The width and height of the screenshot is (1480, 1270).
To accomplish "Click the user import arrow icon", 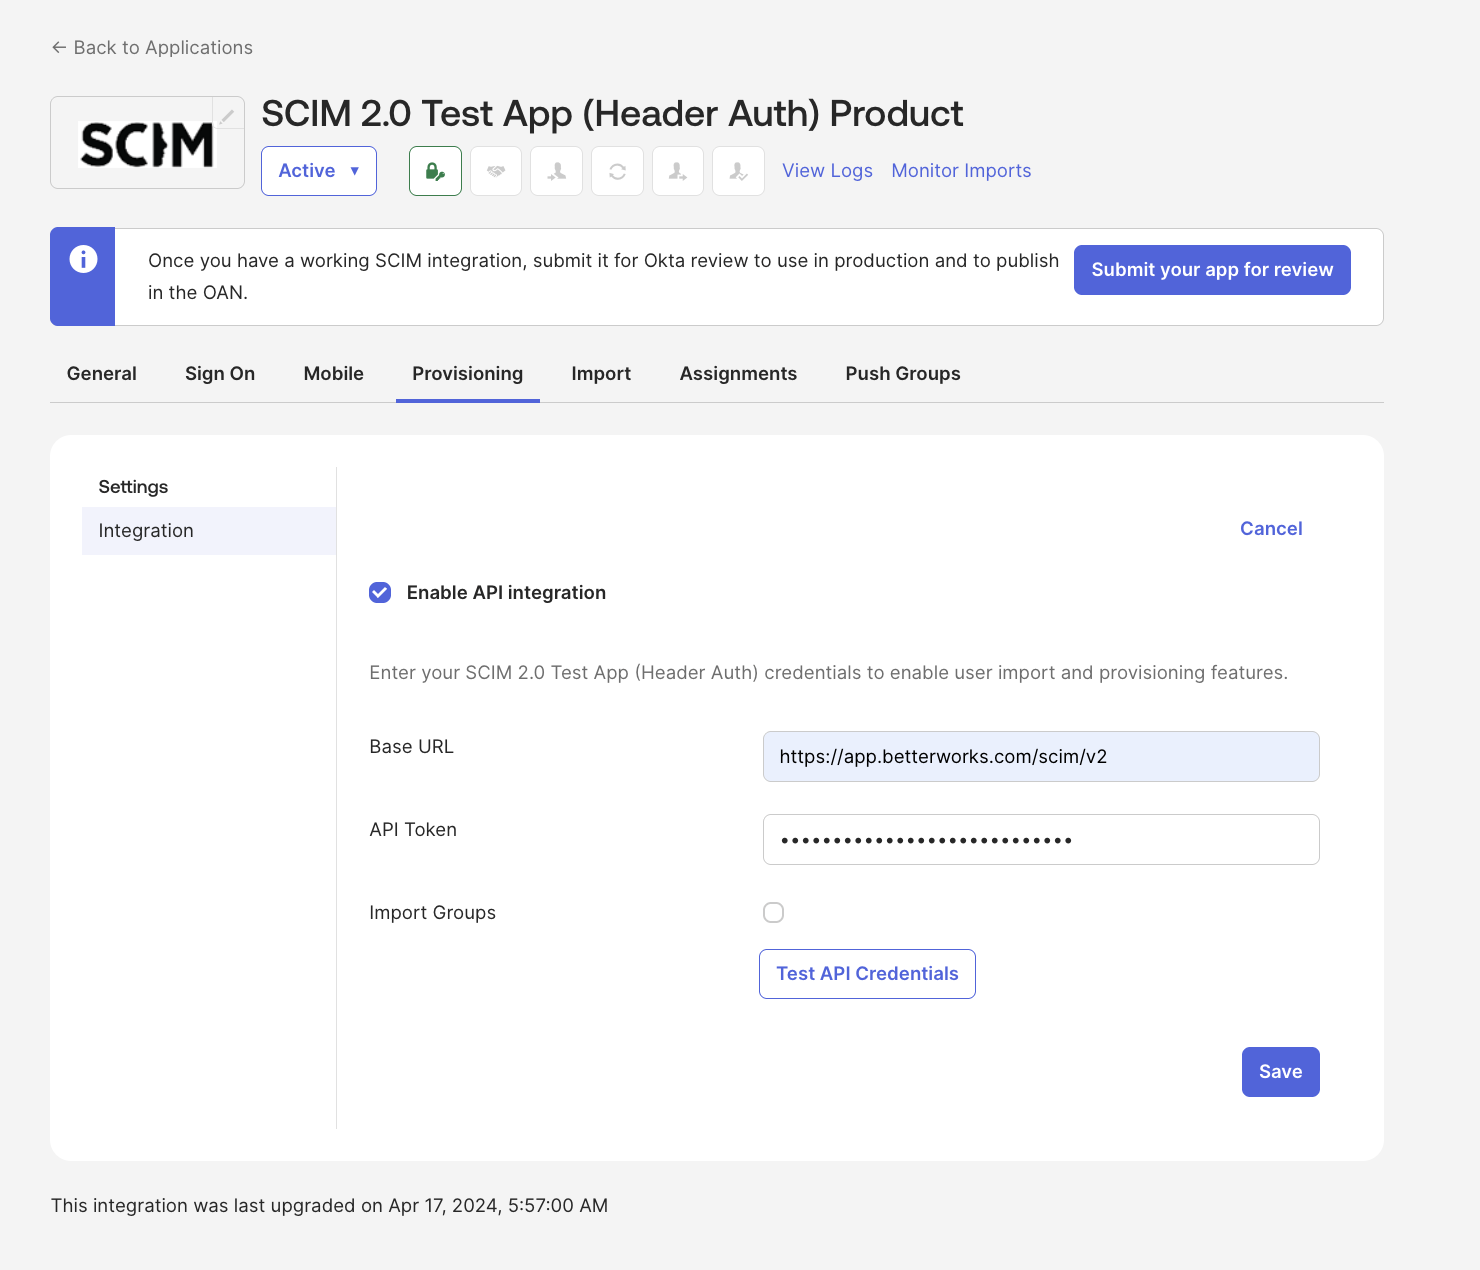I will [x=557, y=171].
